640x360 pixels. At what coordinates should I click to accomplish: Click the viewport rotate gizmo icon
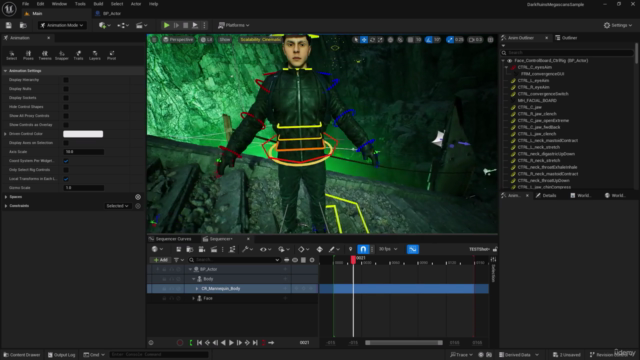point(372,40)
